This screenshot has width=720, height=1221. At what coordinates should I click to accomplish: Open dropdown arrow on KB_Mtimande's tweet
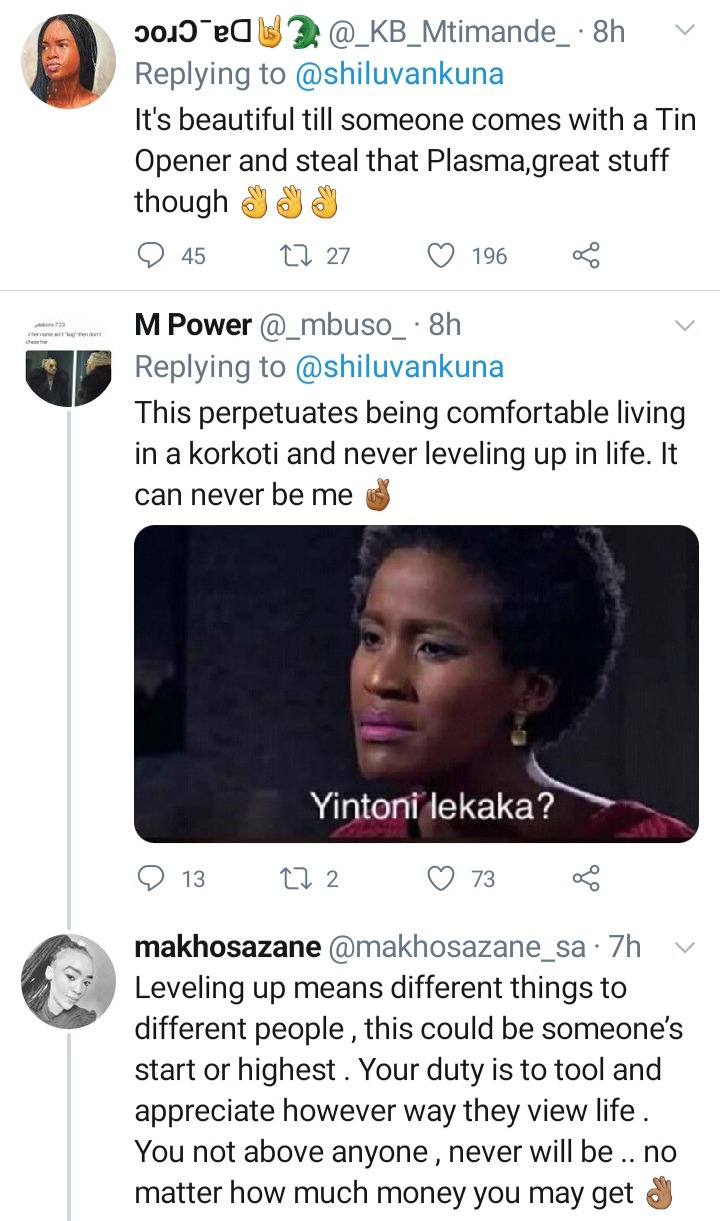tap(685, 32)
